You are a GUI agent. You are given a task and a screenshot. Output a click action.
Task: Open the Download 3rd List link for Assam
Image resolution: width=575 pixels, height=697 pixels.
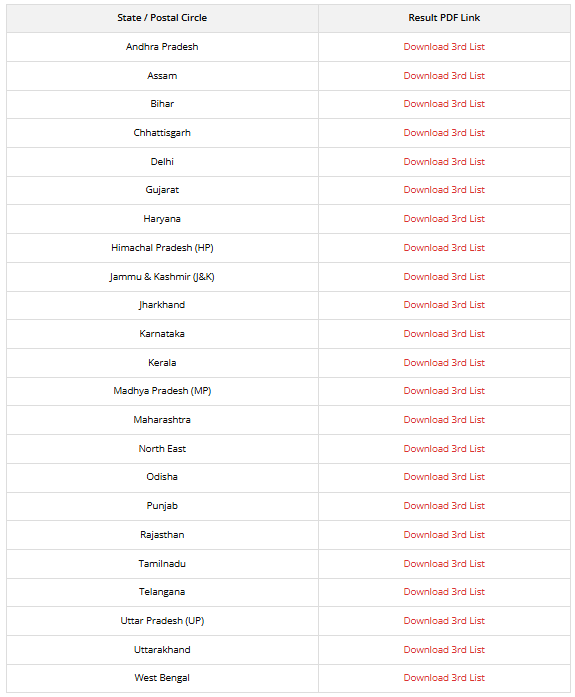pyautogui.click(x=444, y=76)
